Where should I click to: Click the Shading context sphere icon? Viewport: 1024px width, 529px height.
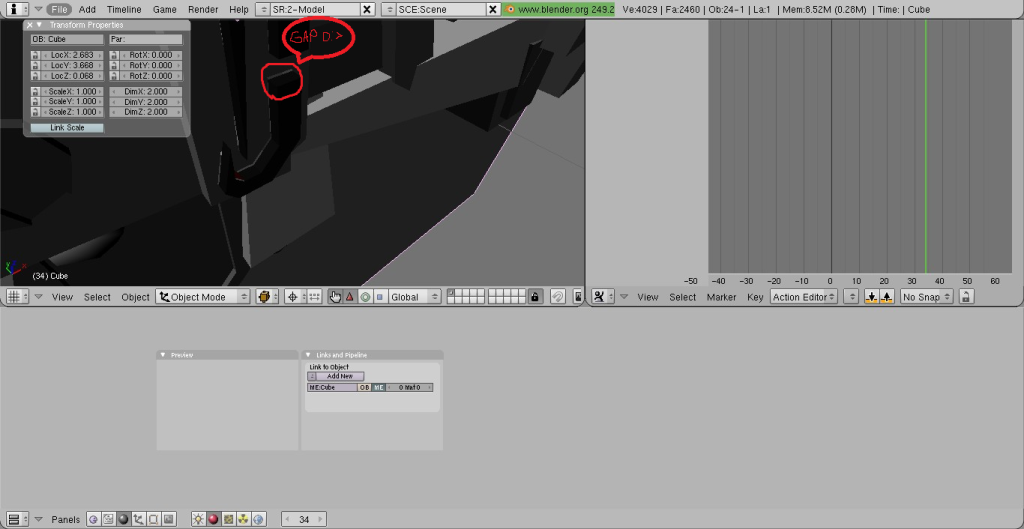click(x=123, y=519)
